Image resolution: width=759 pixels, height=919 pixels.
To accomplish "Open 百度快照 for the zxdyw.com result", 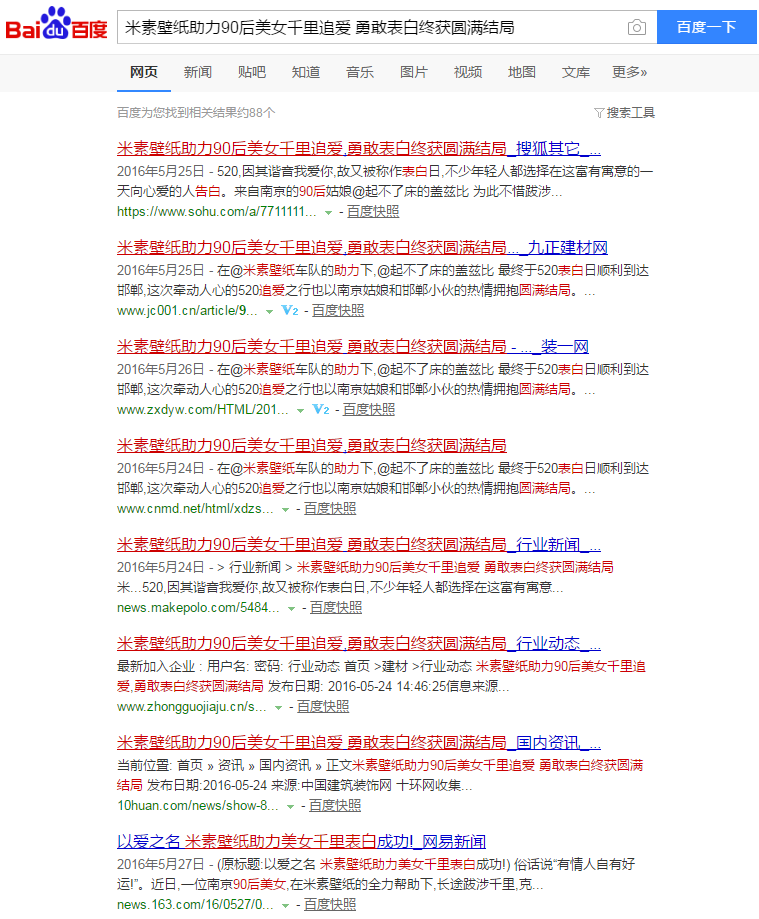I will coord(369,410).
